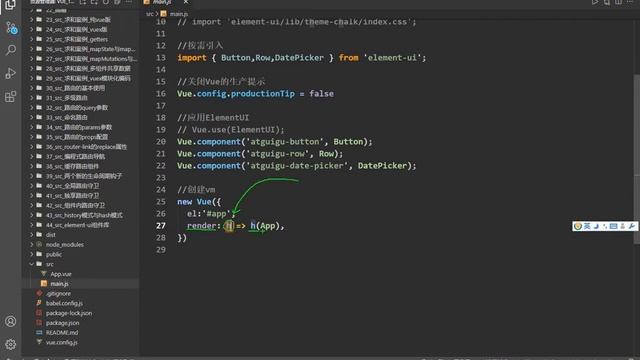Open package.json file
640x360 pixels.
click(x=62, y=323)
